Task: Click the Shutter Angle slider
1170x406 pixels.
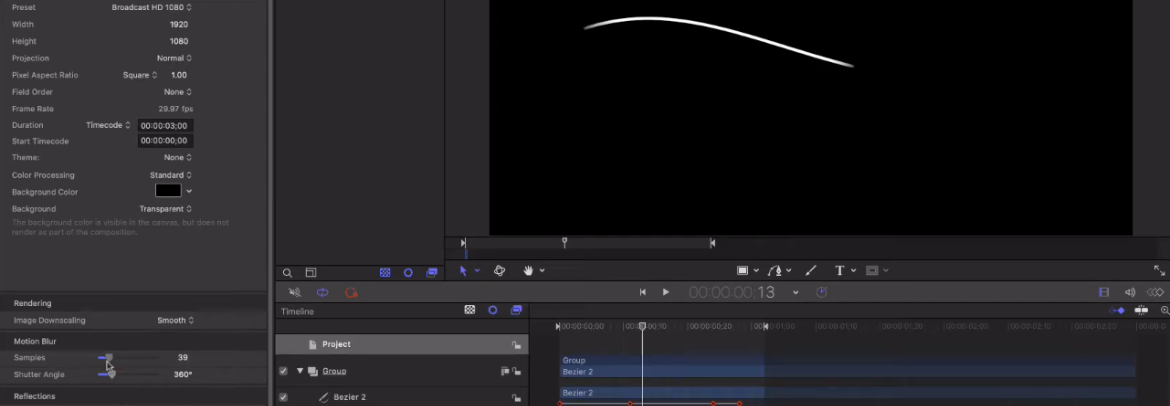Action: [x=128, y=375]
